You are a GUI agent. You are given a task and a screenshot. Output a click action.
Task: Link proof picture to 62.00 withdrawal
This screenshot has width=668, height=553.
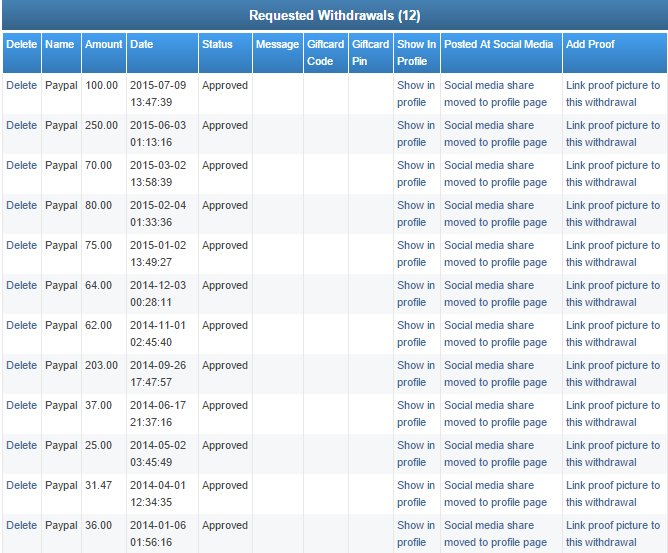613,334
